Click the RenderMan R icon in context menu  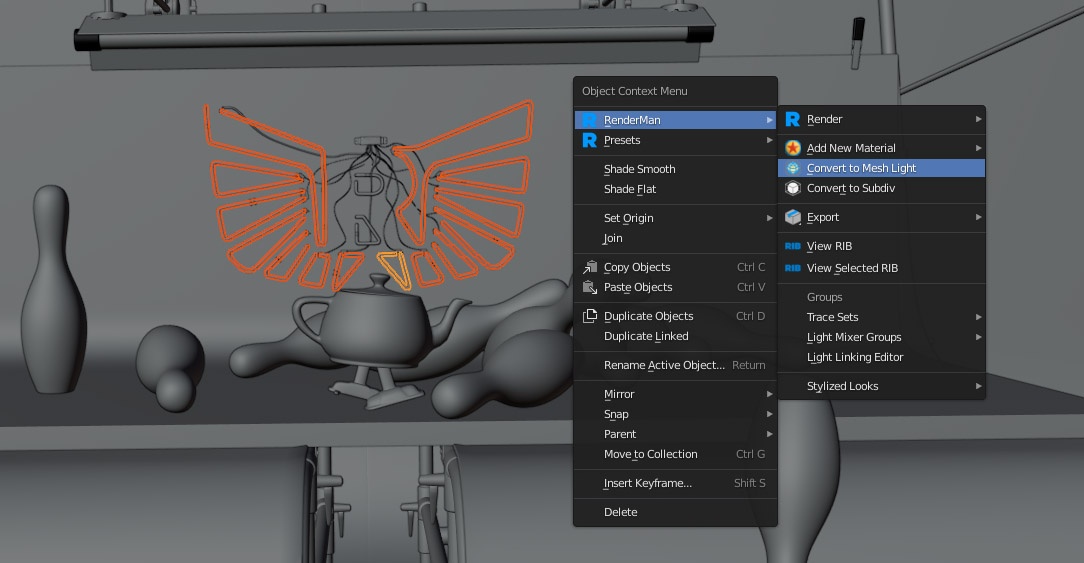tap(589, 120)
